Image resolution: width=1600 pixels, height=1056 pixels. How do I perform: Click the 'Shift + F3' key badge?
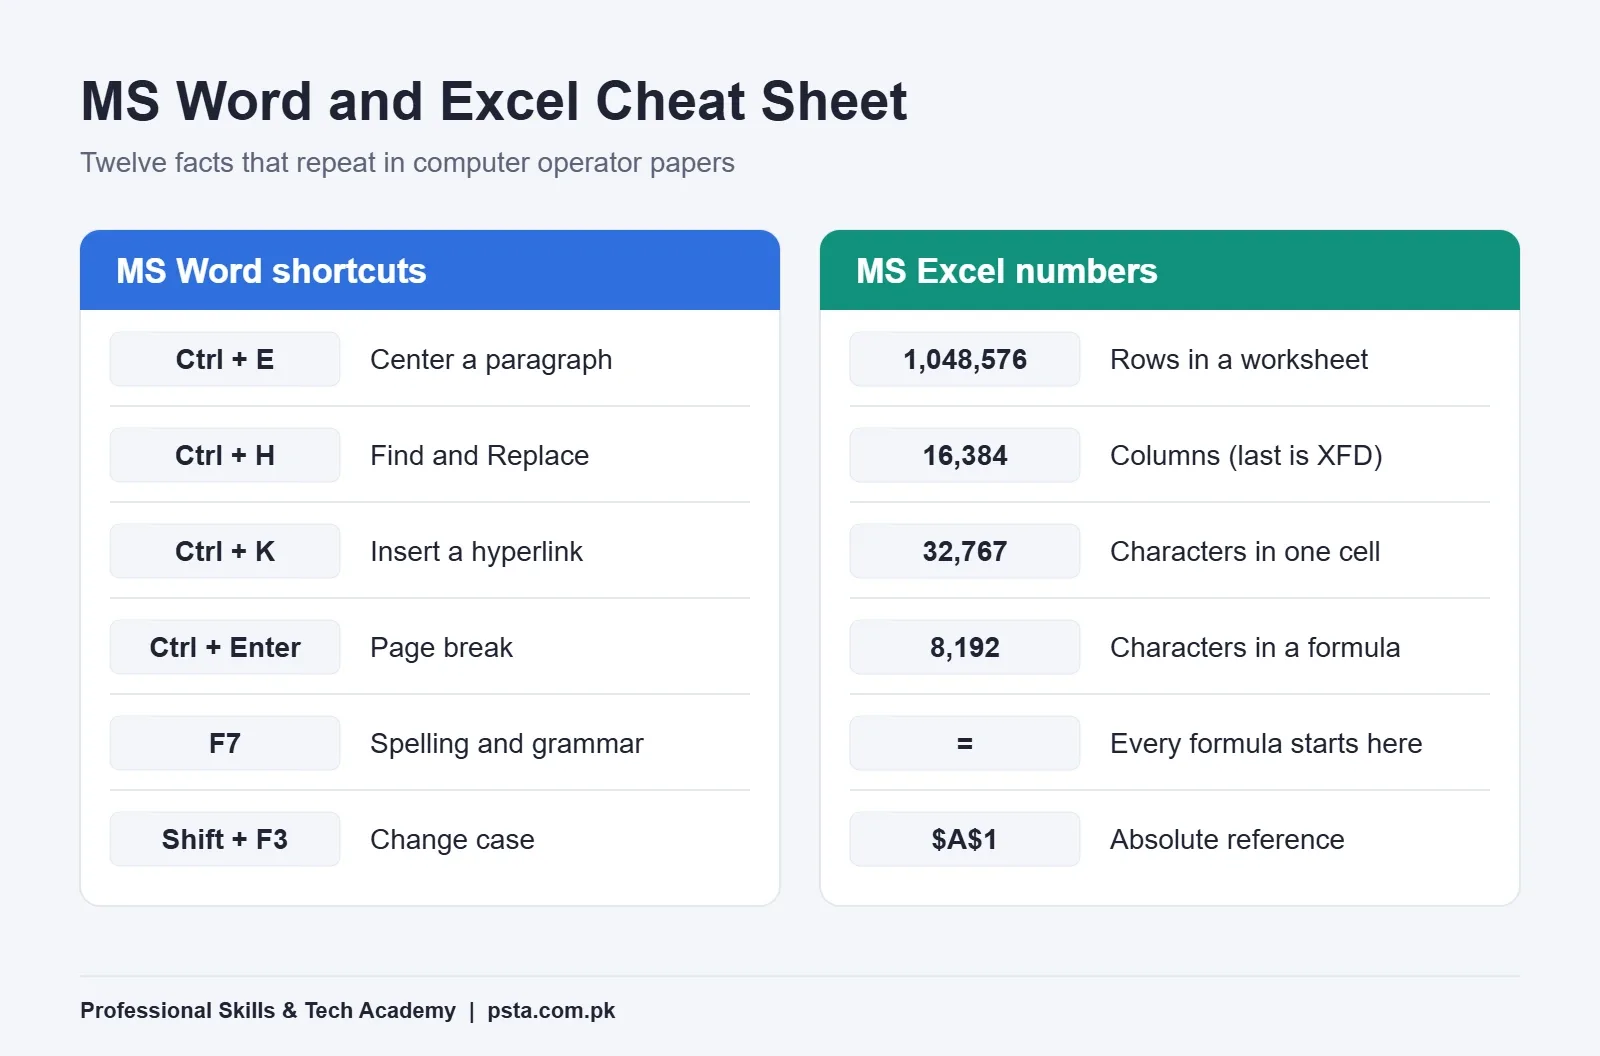click(x=225, y=839)
